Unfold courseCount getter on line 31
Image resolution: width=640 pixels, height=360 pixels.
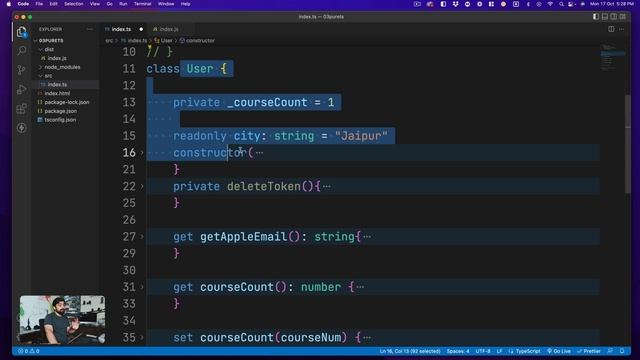click(142, 287)
